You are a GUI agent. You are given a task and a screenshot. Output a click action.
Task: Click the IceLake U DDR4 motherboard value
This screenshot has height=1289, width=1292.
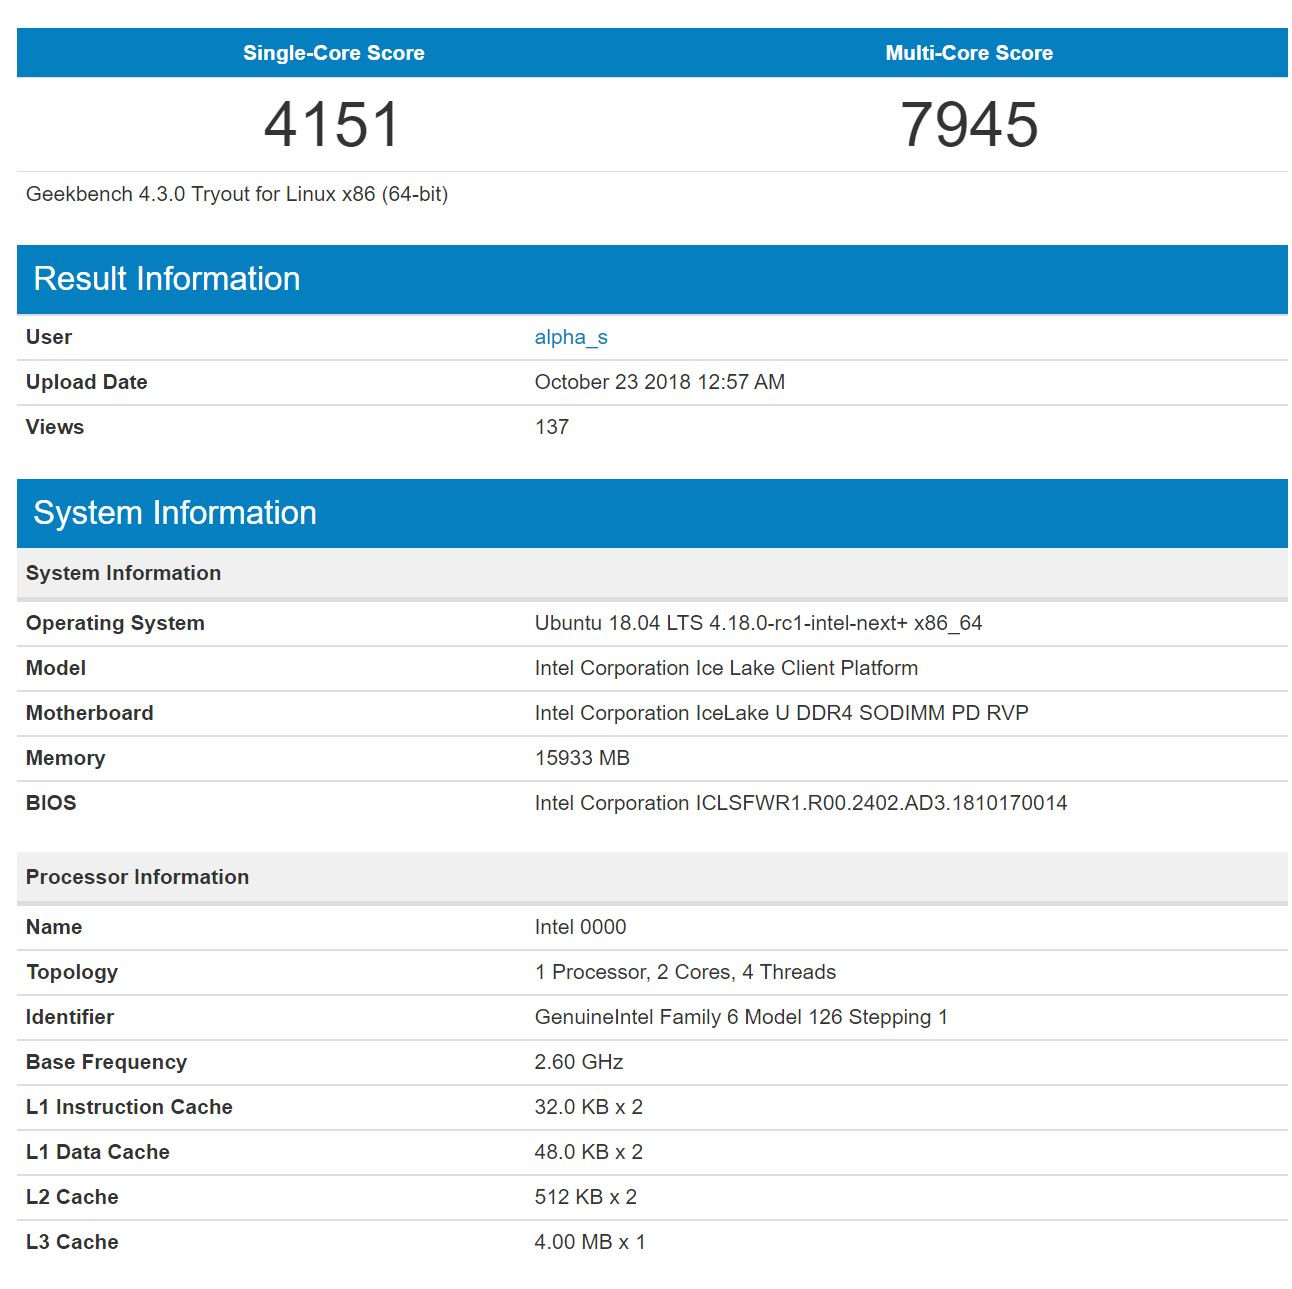tap(780, 713)
